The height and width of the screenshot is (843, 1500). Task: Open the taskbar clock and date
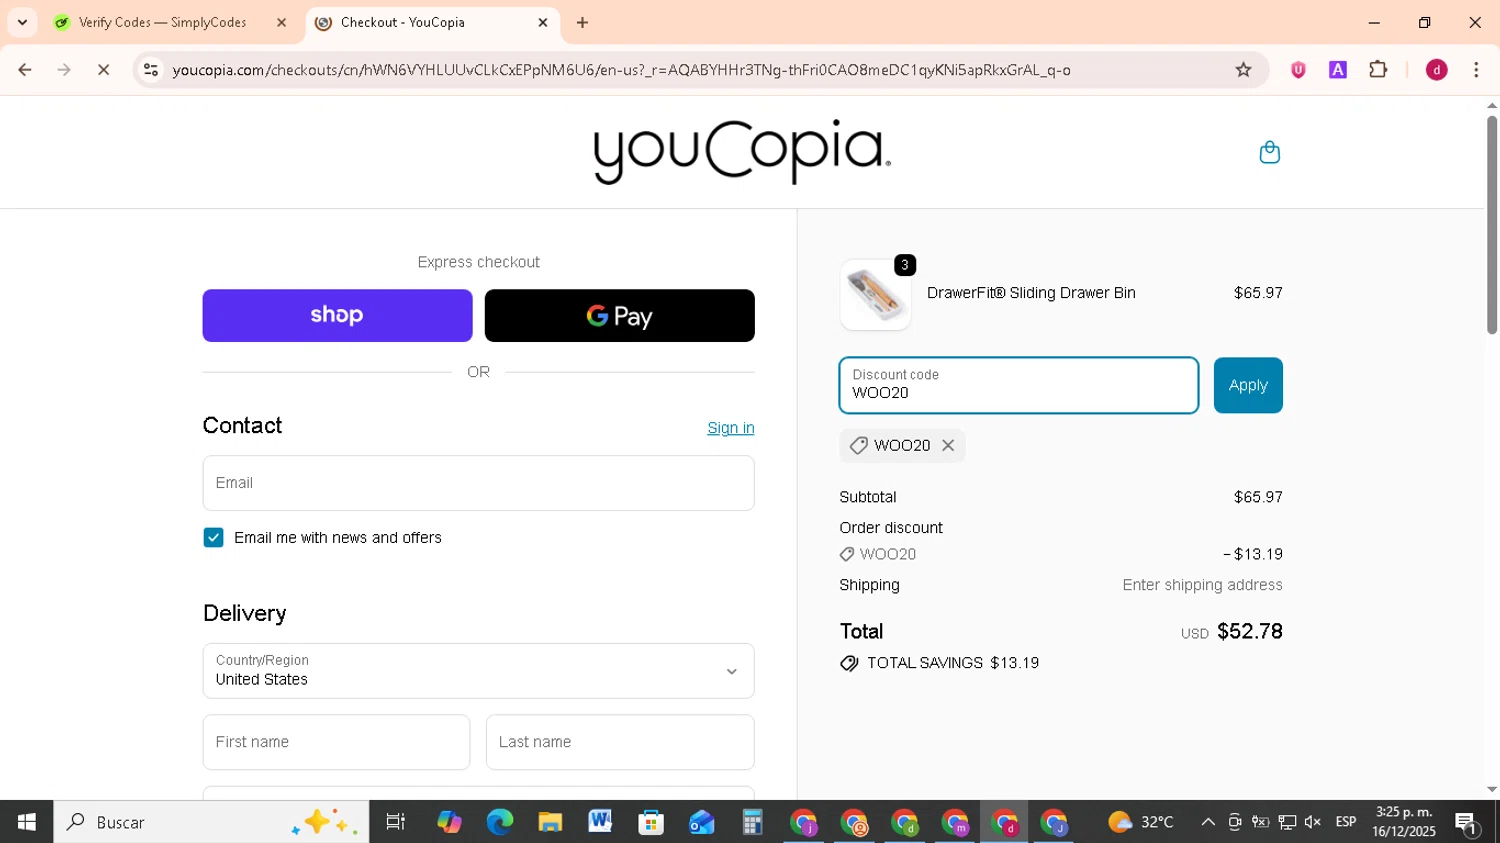[1404, 822]
